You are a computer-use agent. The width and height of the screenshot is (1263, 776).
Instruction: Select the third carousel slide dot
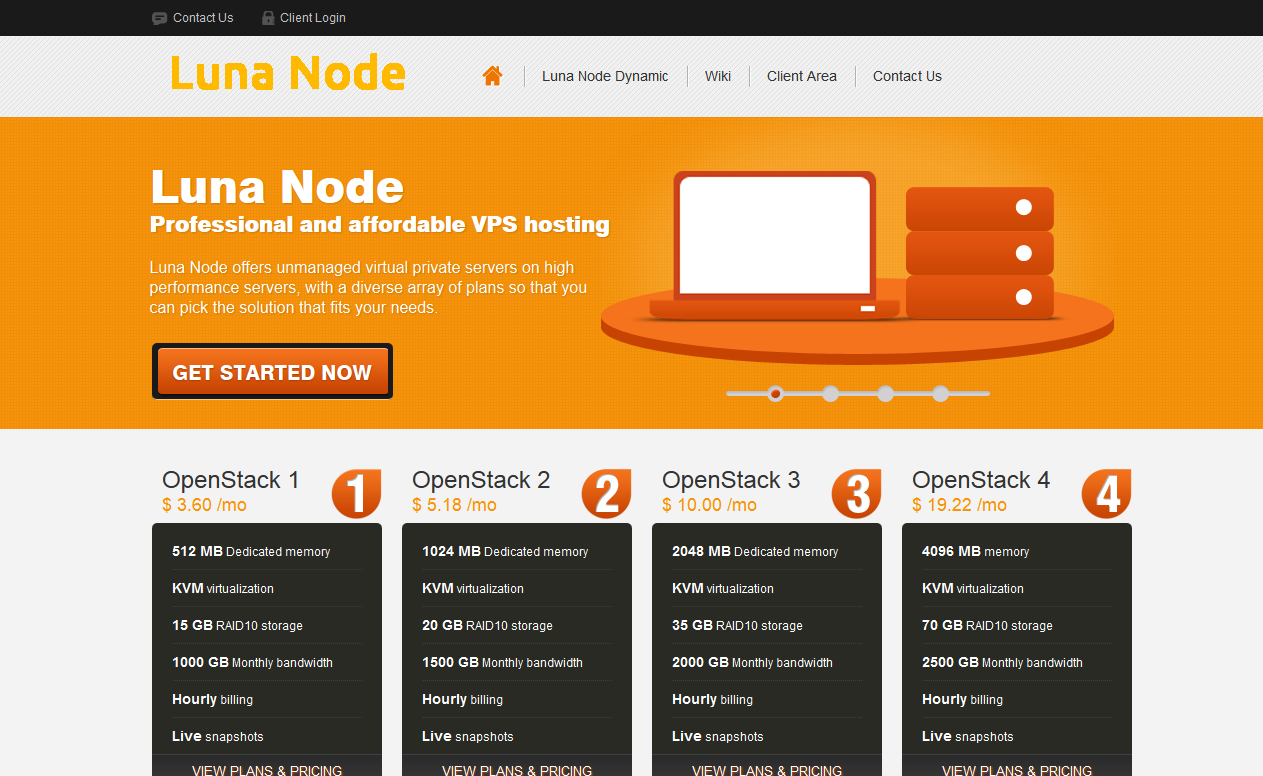click(885, 394)
